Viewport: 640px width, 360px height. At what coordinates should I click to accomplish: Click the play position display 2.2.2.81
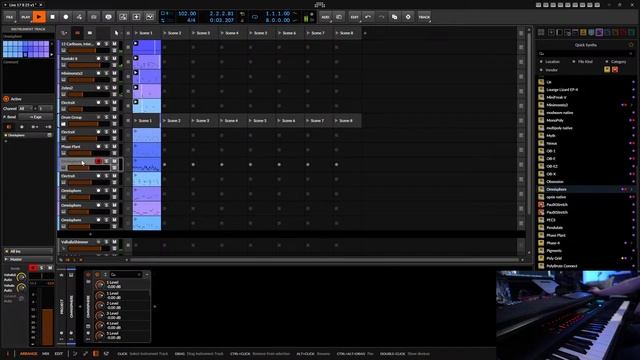(222, 13)
